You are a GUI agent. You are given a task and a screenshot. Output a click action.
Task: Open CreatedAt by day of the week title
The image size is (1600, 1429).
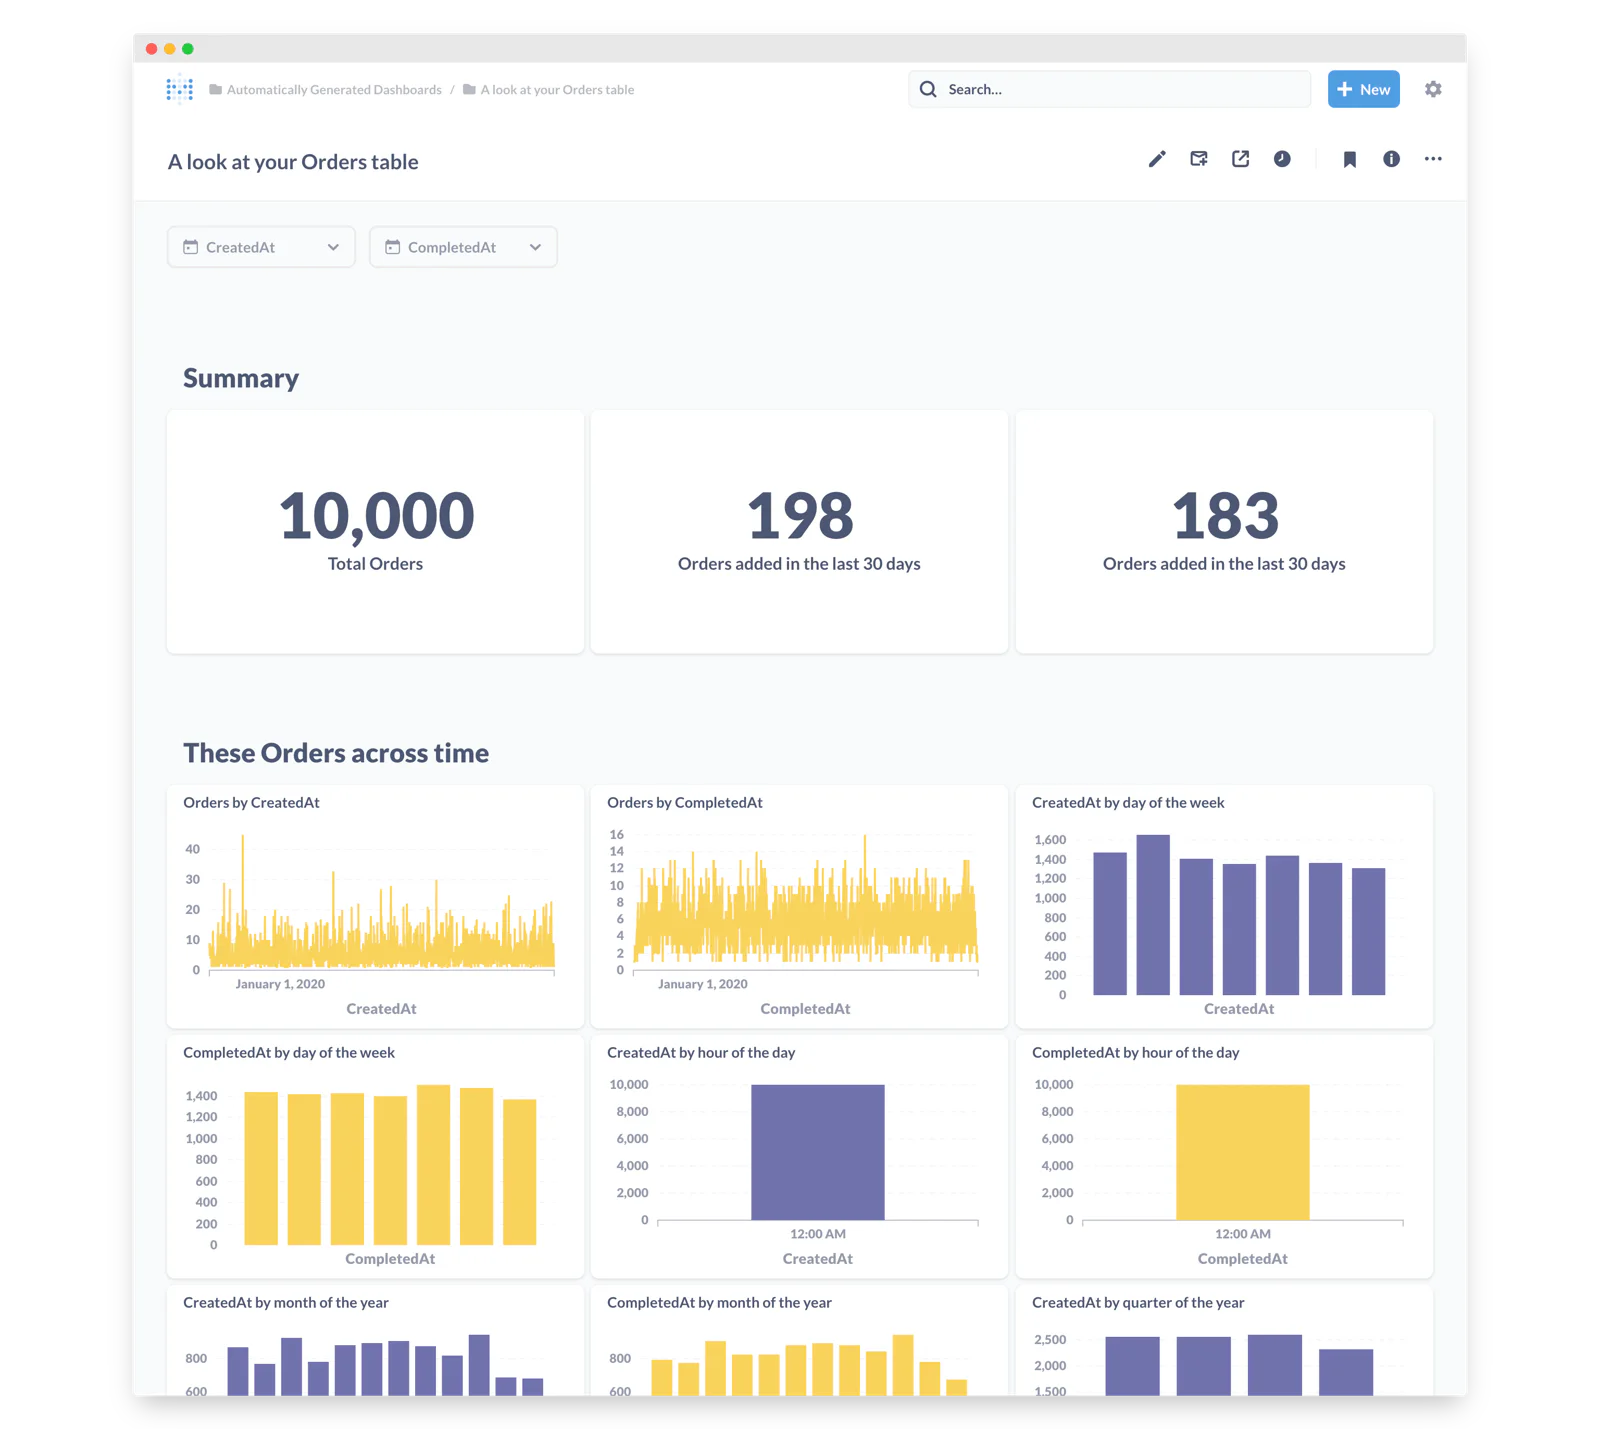pyautogui.click(x=1128, y=802)
